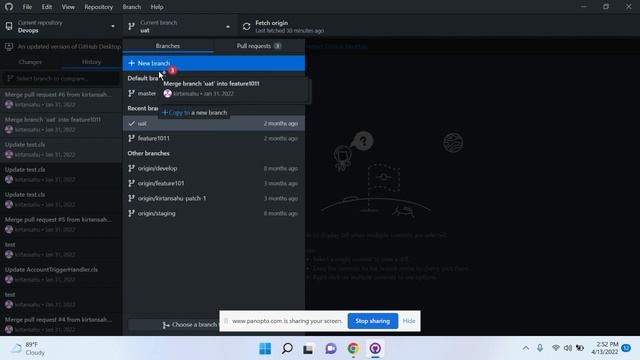640x360 pixels.
Task: Open the Repository menu
Action: (x=98, y=7)
